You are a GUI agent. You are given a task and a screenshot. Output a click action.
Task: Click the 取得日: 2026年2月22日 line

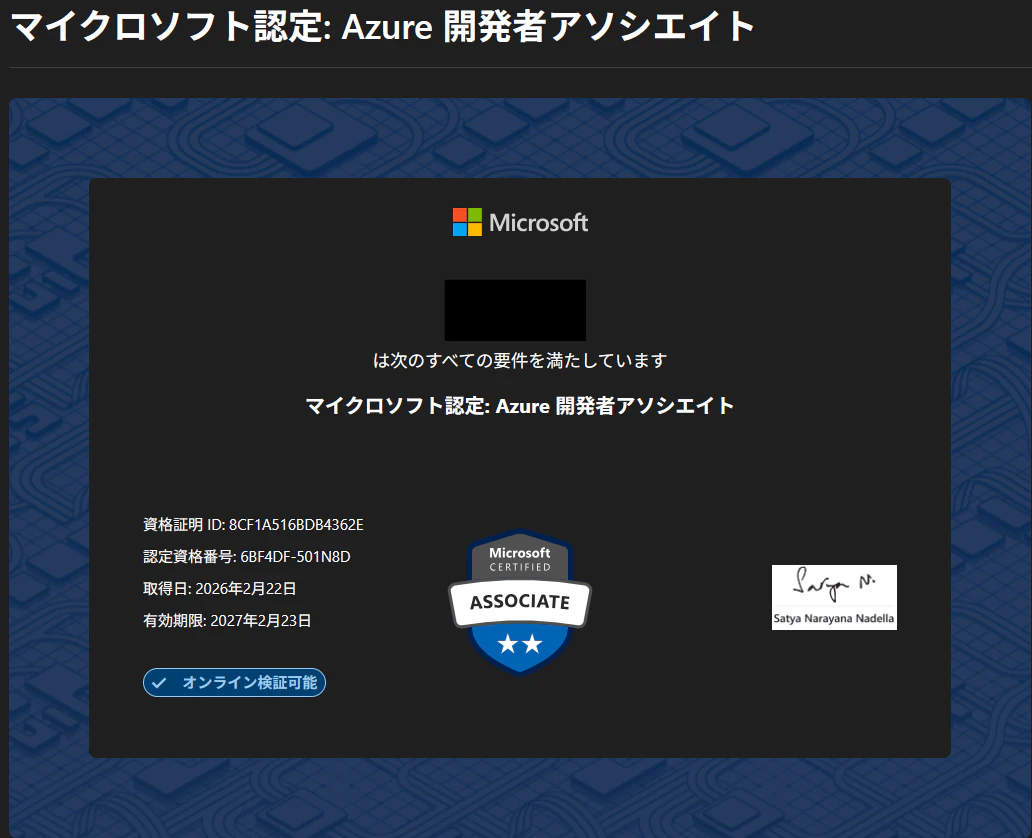coord(220,589)
